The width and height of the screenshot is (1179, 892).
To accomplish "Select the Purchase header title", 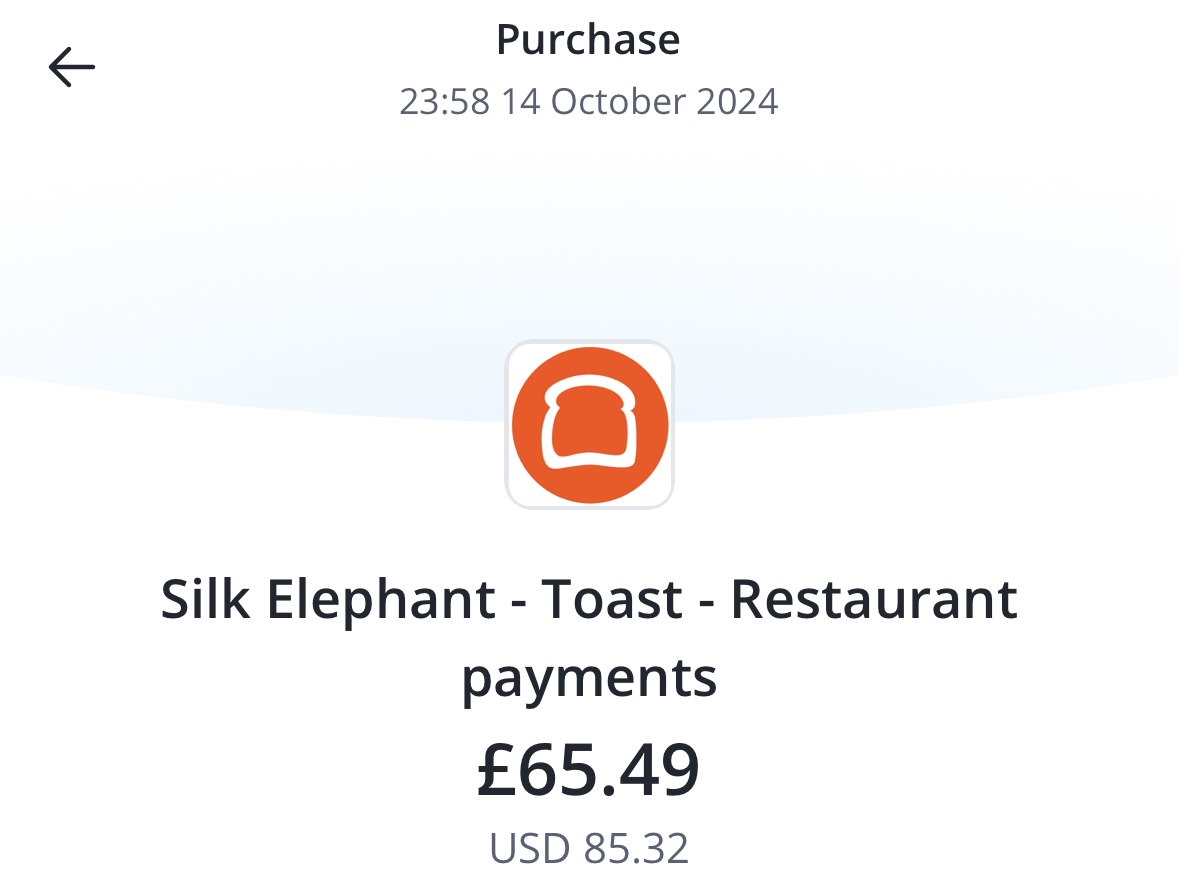I will (x=588, y=40).
